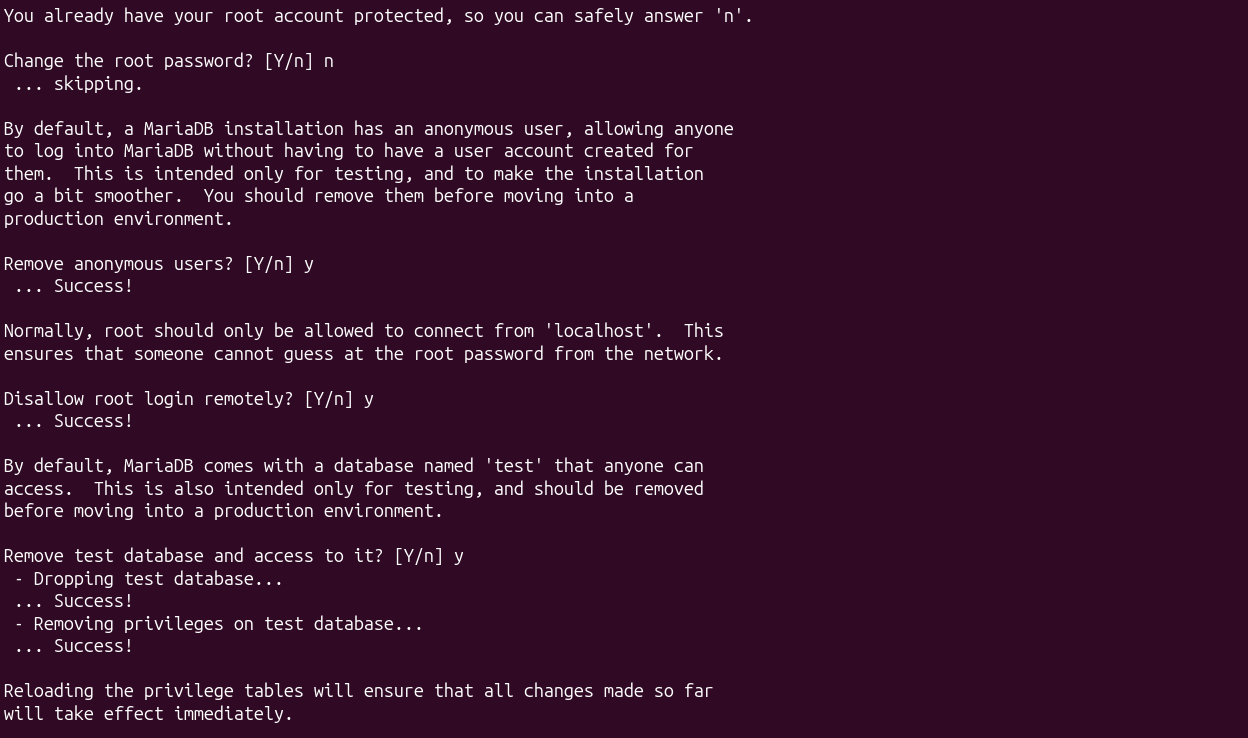
Task: Click the Success message below root login prompt
Action: 73,421
